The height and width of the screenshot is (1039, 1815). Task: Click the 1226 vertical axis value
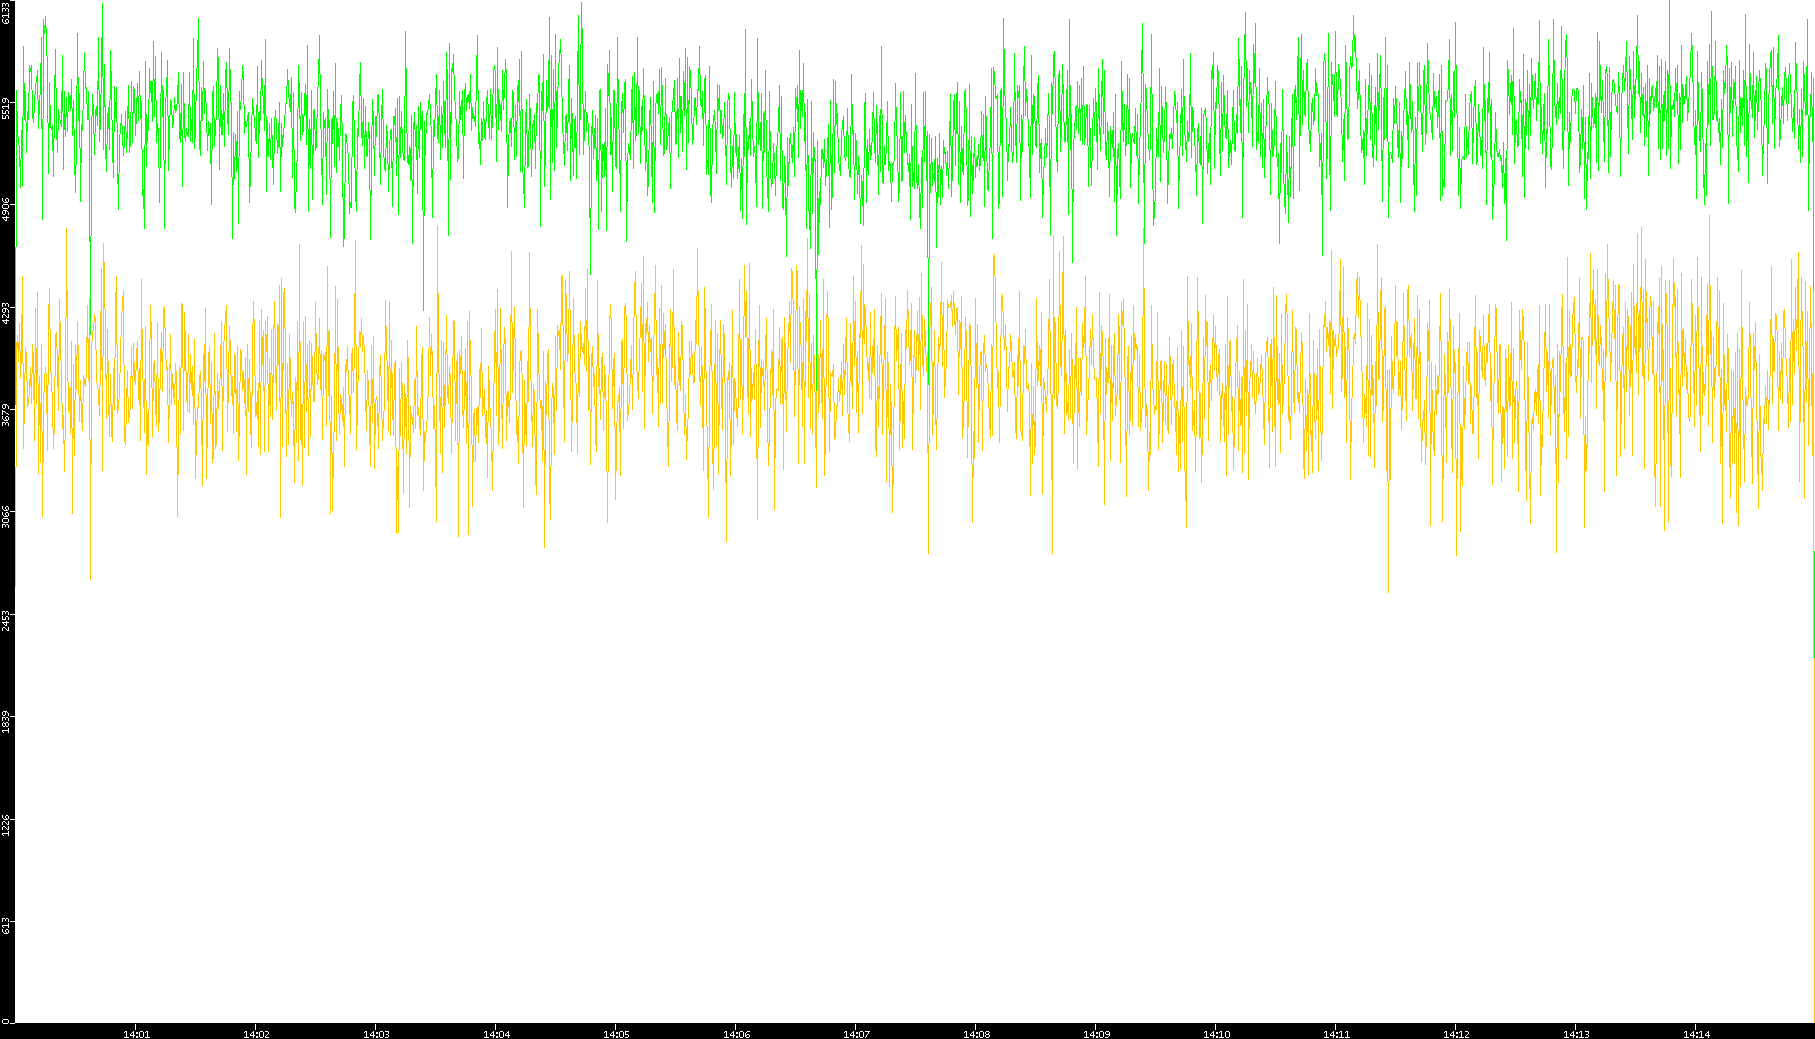tap(7, 825)
